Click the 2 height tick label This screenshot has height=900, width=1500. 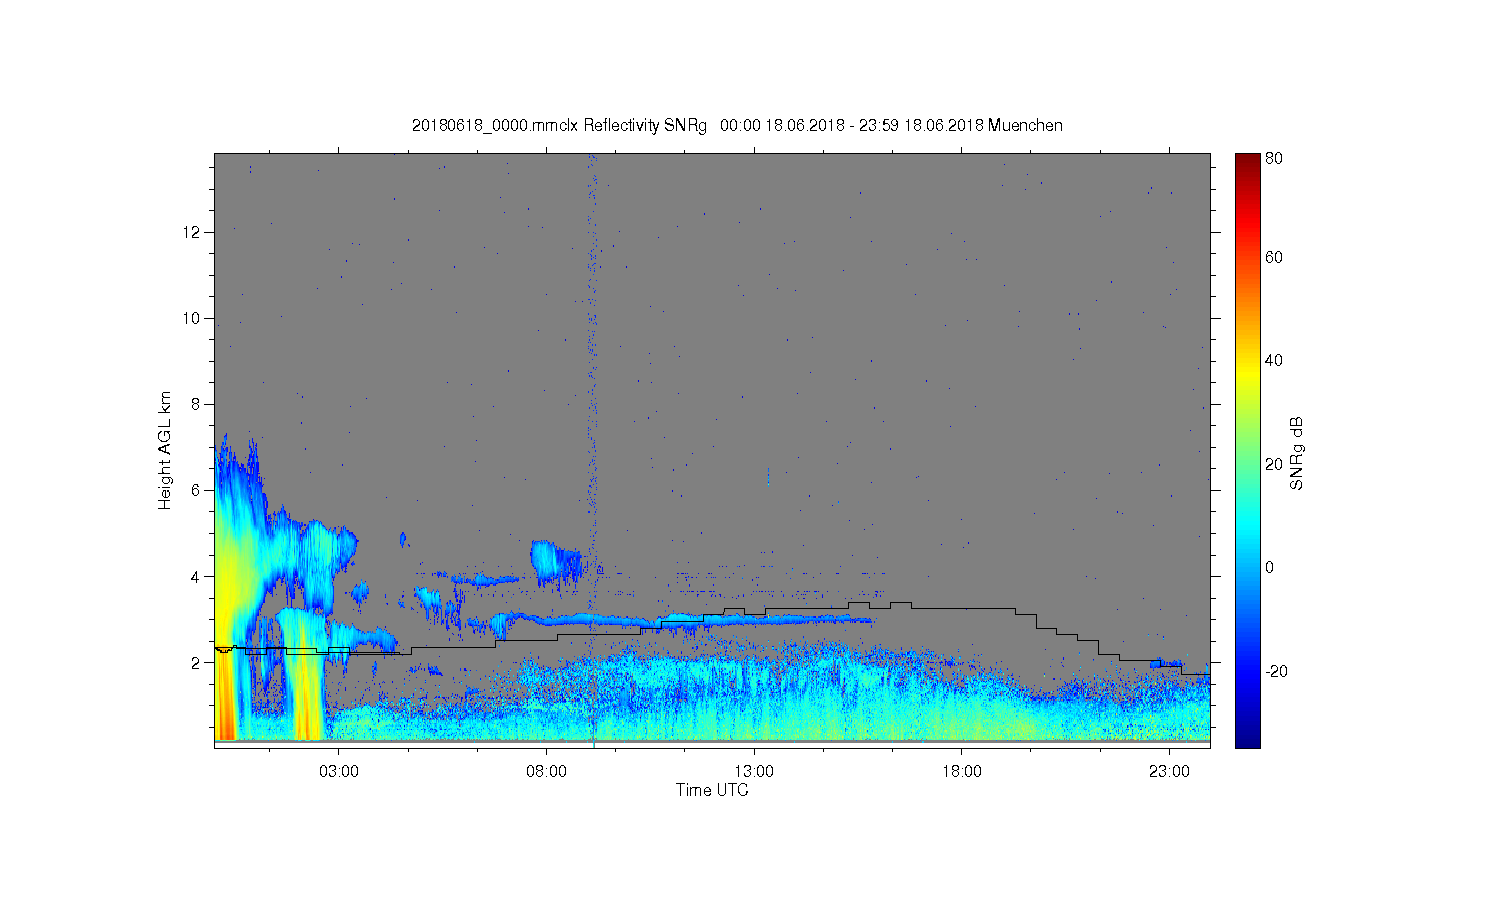click(197, 662)
